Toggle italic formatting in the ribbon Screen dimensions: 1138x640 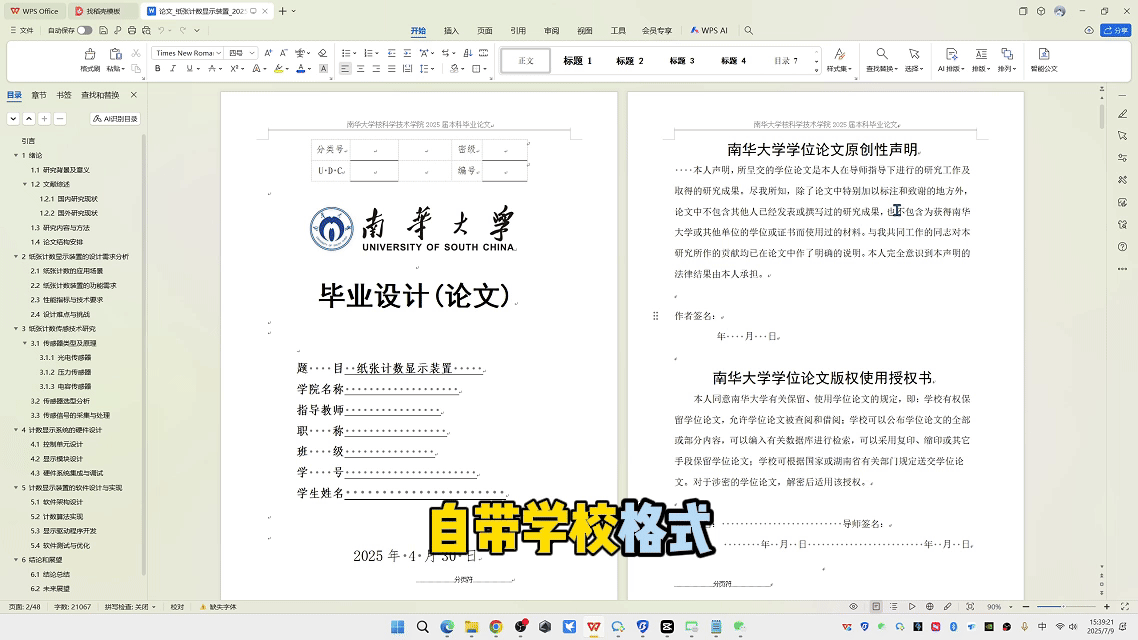point(173,69)
